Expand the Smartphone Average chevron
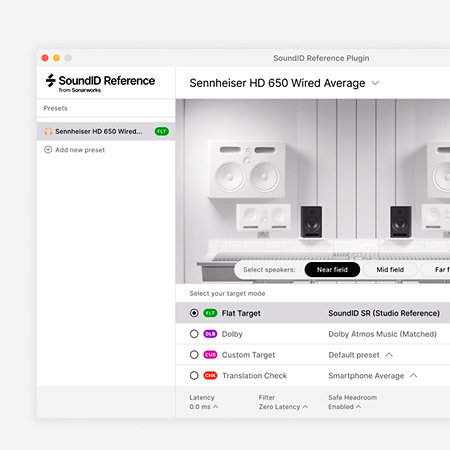This screenshot has width=450, height=450. tap(413, 376)
